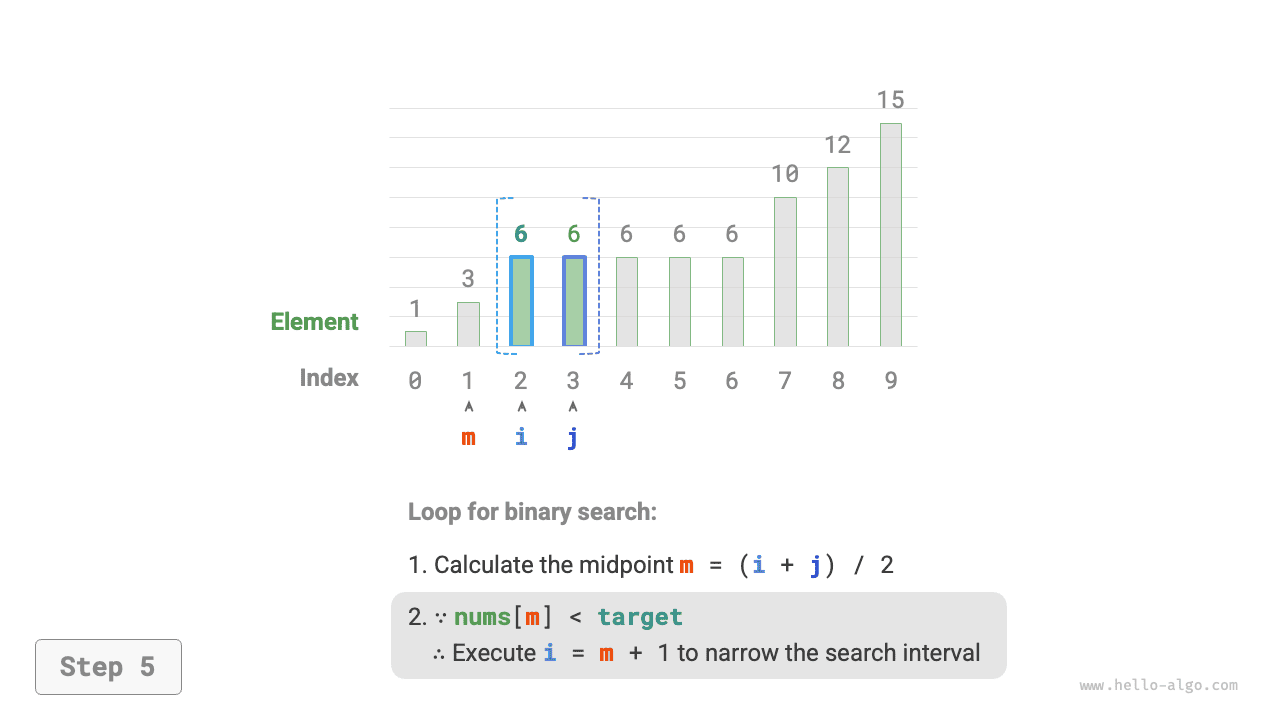
Task: Click the gray Index label
Action: pyautogui.click(x=329, y=378)
